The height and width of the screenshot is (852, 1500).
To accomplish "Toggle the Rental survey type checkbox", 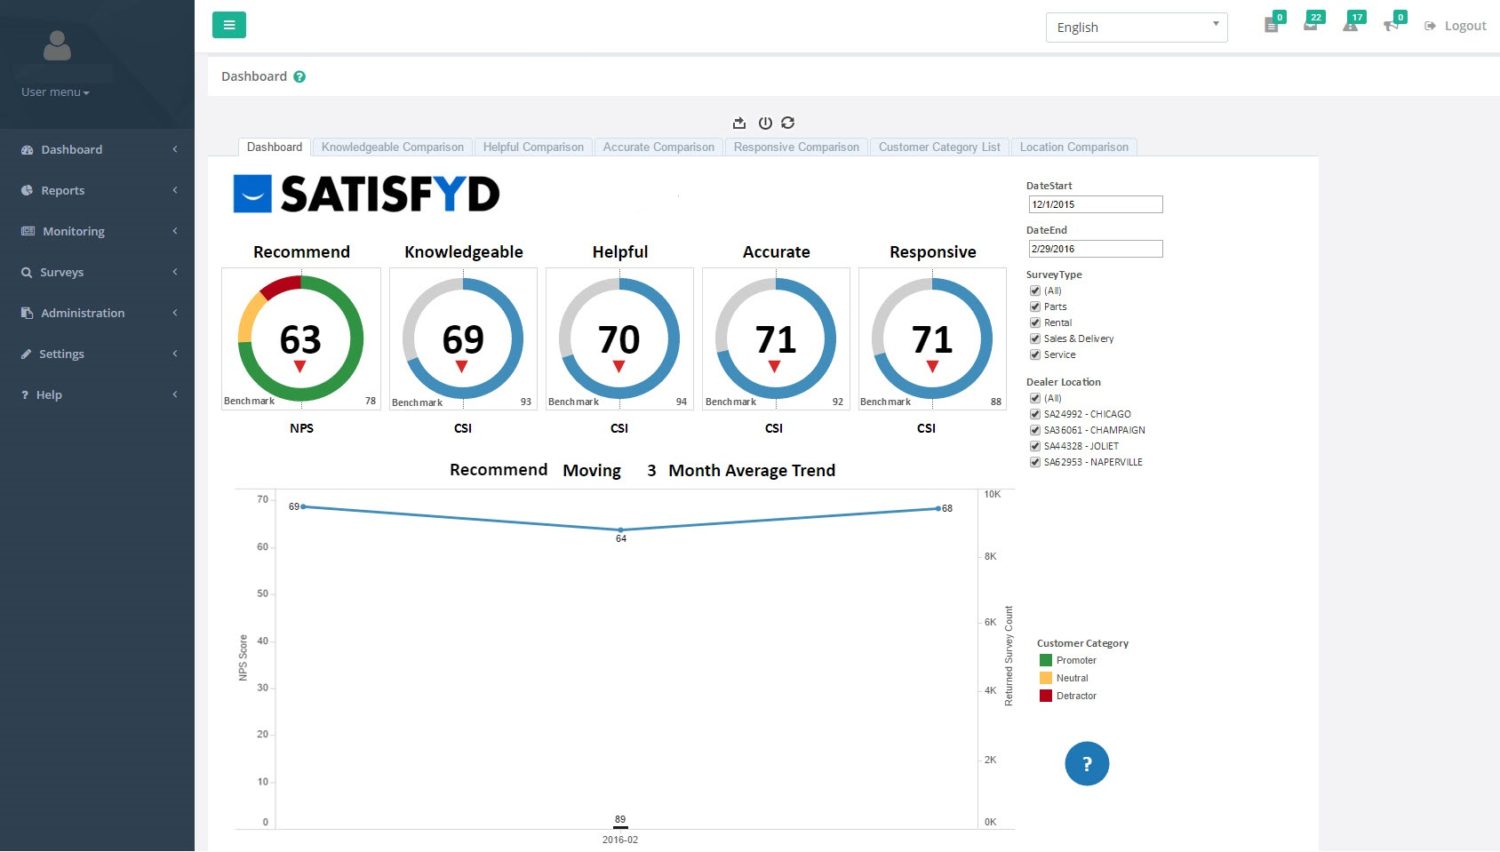I will coord(1035,323).
